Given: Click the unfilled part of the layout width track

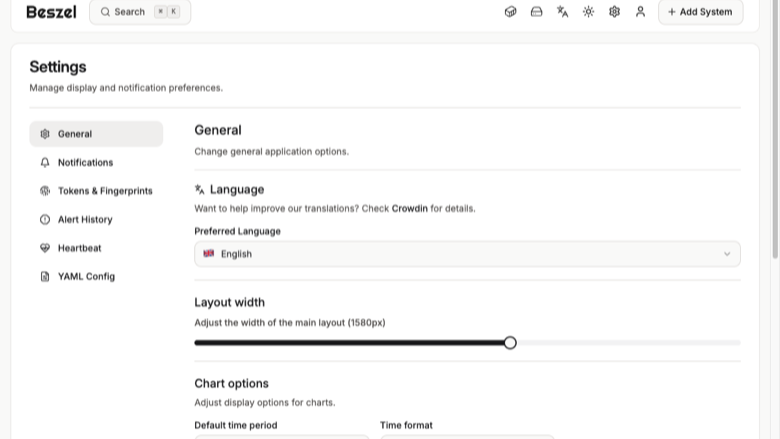Looking at the screenshot, I should pyautogui.click(x=628, y=343).
